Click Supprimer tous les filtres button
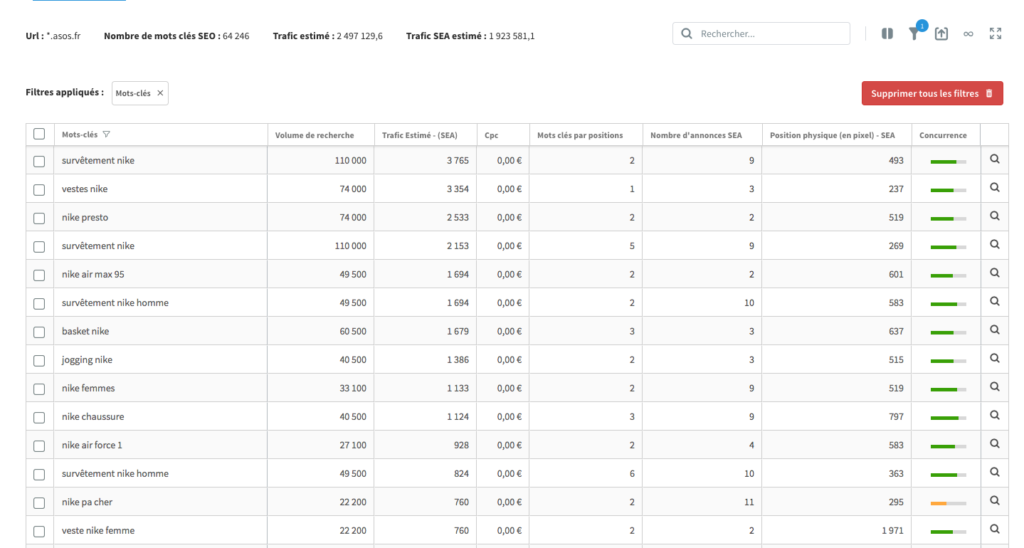Viewport: 1024px width, 548px height. (932, 93)
